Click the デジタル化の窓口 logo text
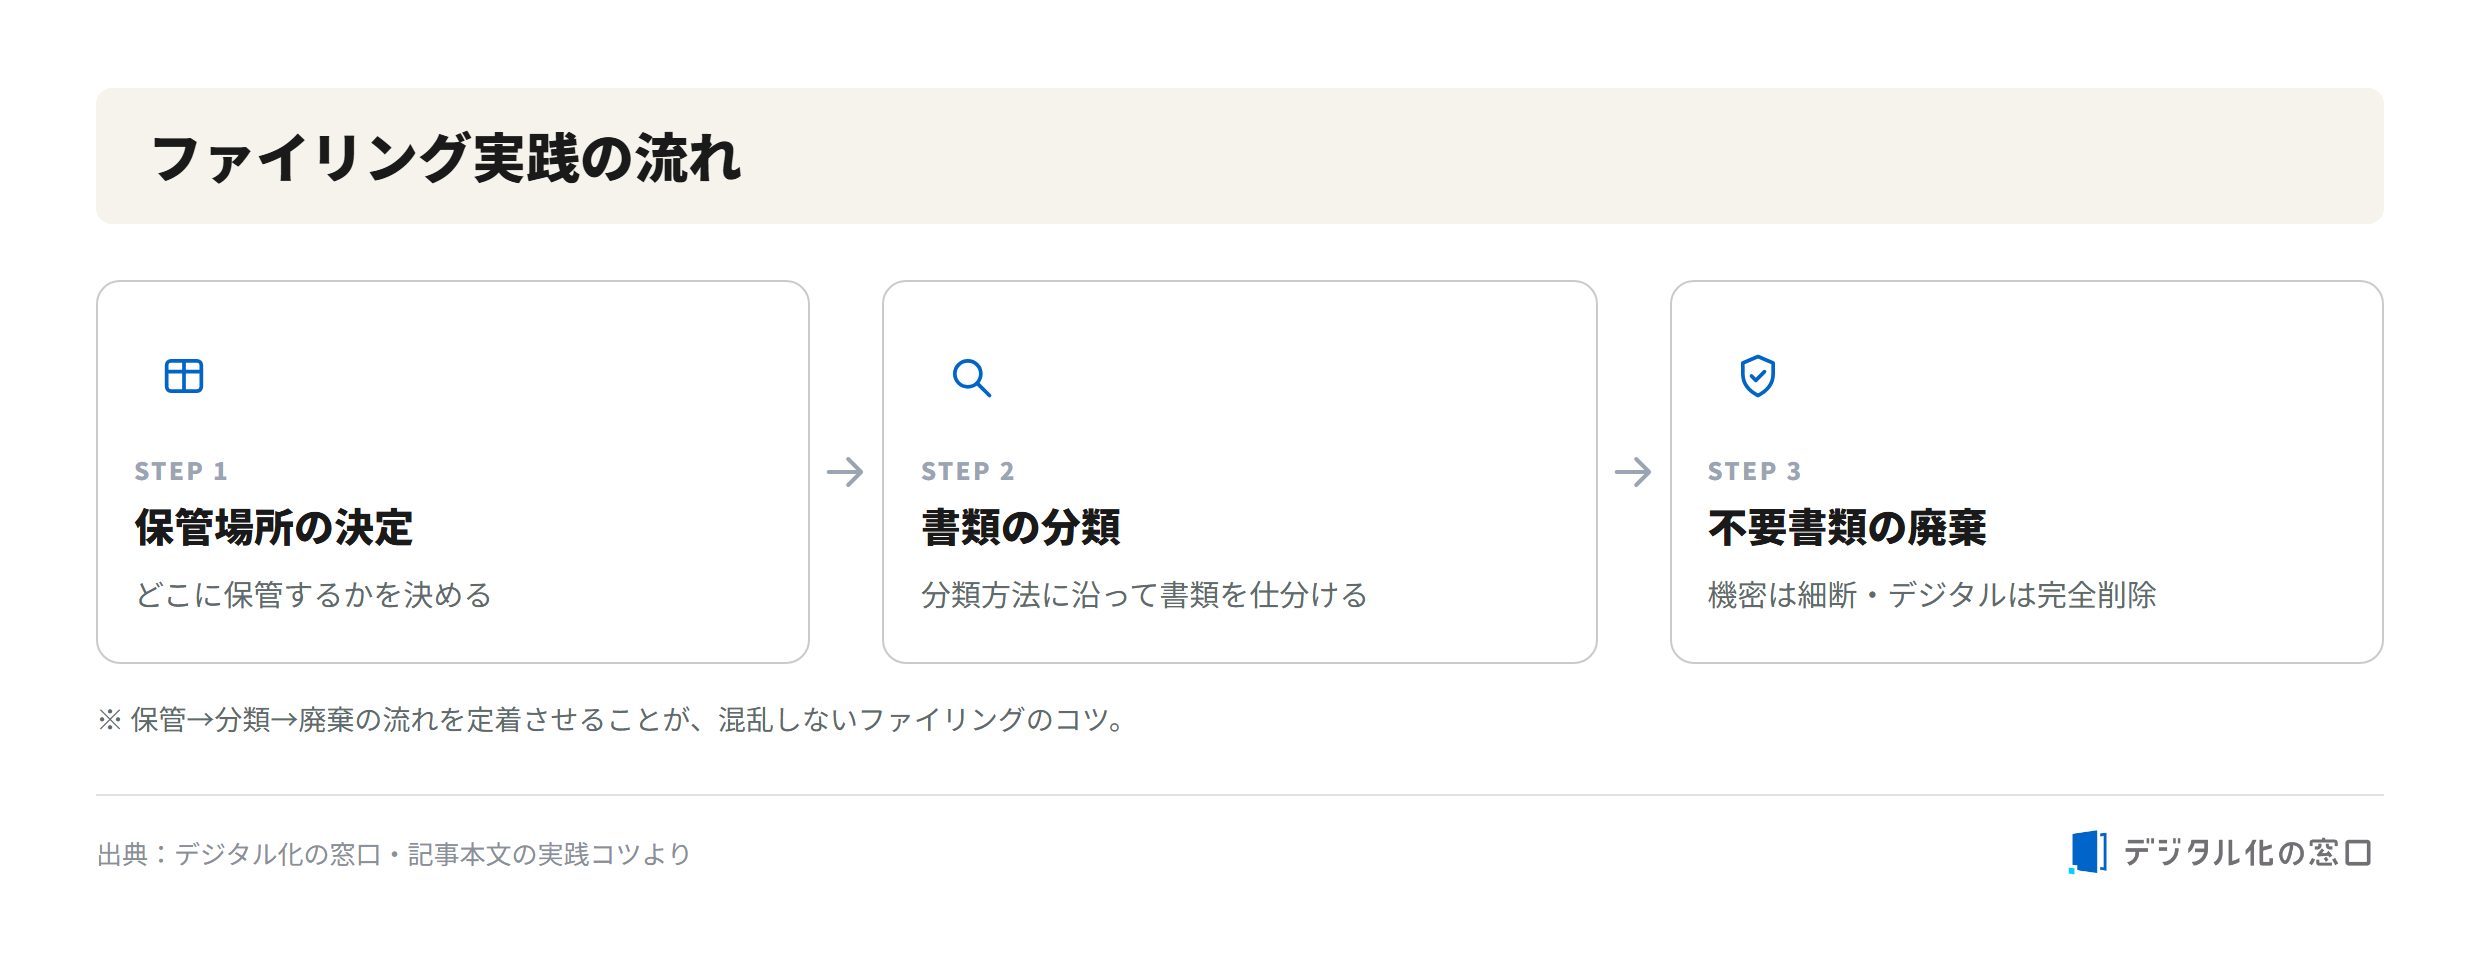The width and height of the screenshot is (2480, 970). [2247, 852]
